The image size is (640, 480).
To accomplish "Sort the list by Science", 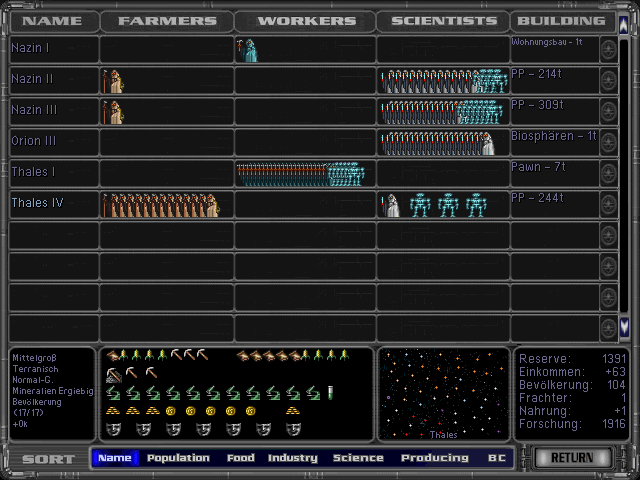I will pos(358,458).
